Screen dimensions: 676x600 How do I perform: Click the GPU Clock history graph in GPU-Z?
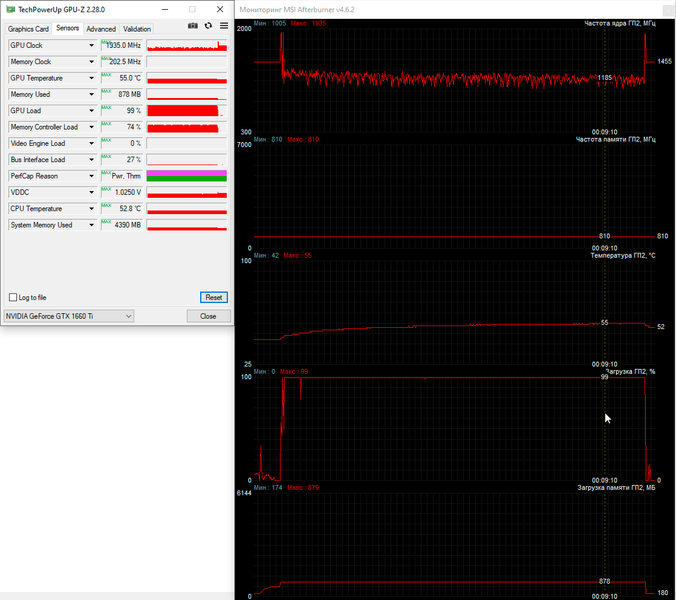pos(187,45)
